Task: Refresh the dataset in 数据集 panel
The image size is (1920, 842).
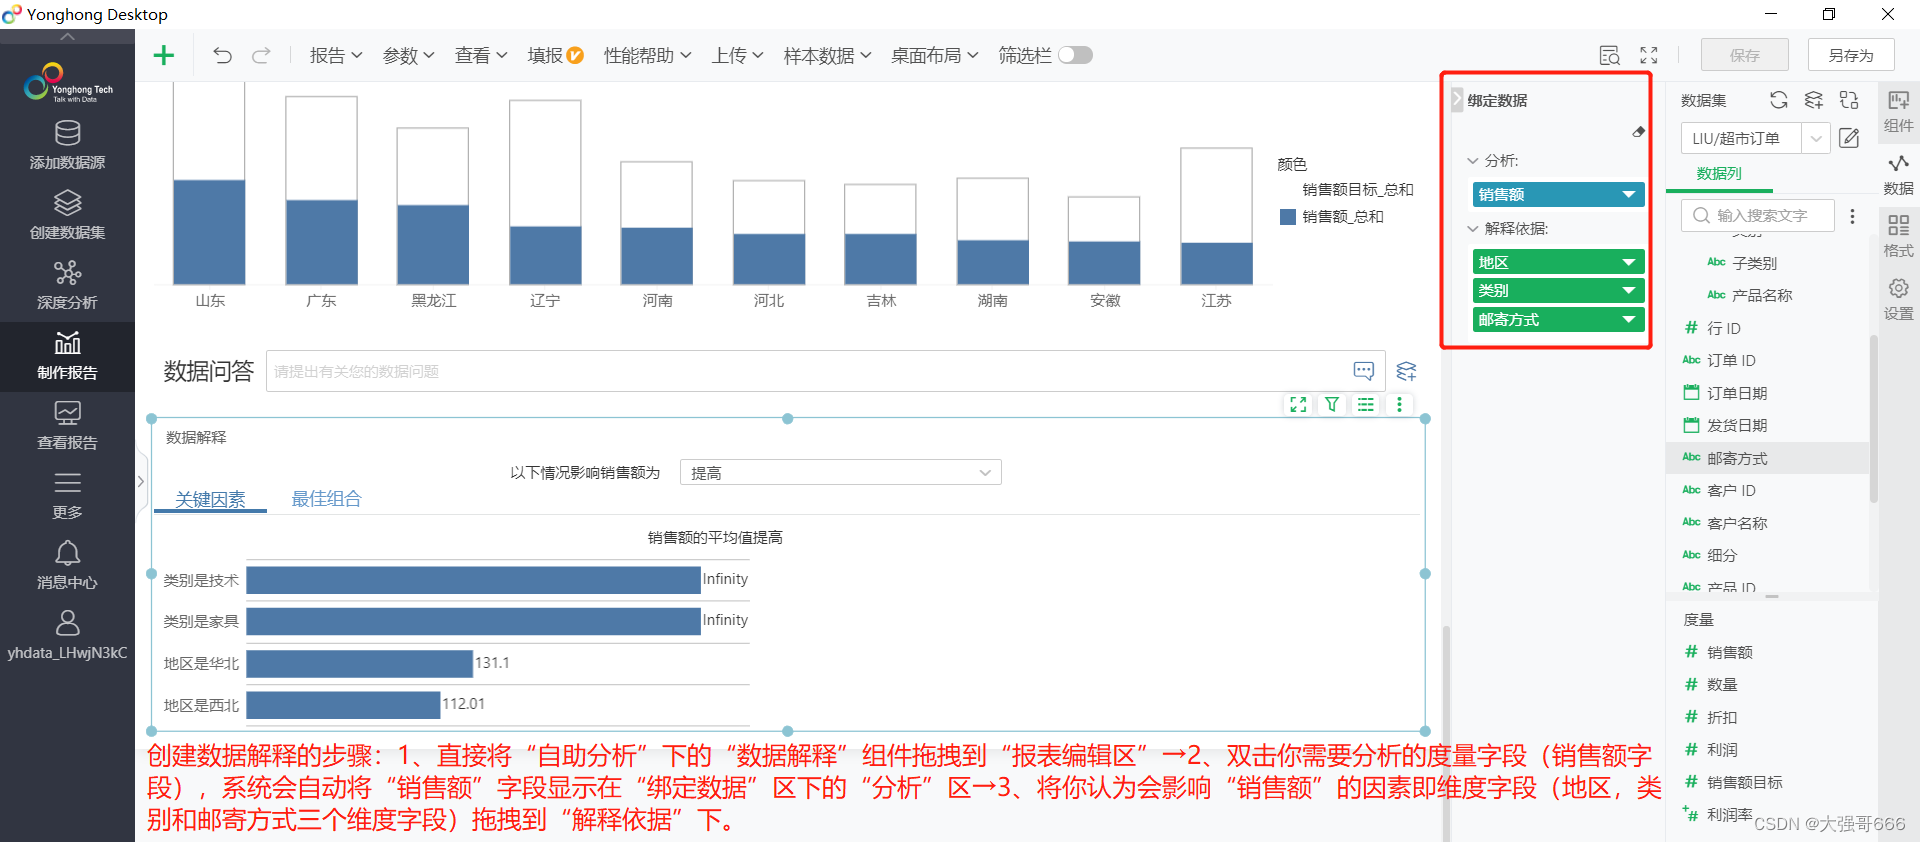Action: tap(1778, 100)
